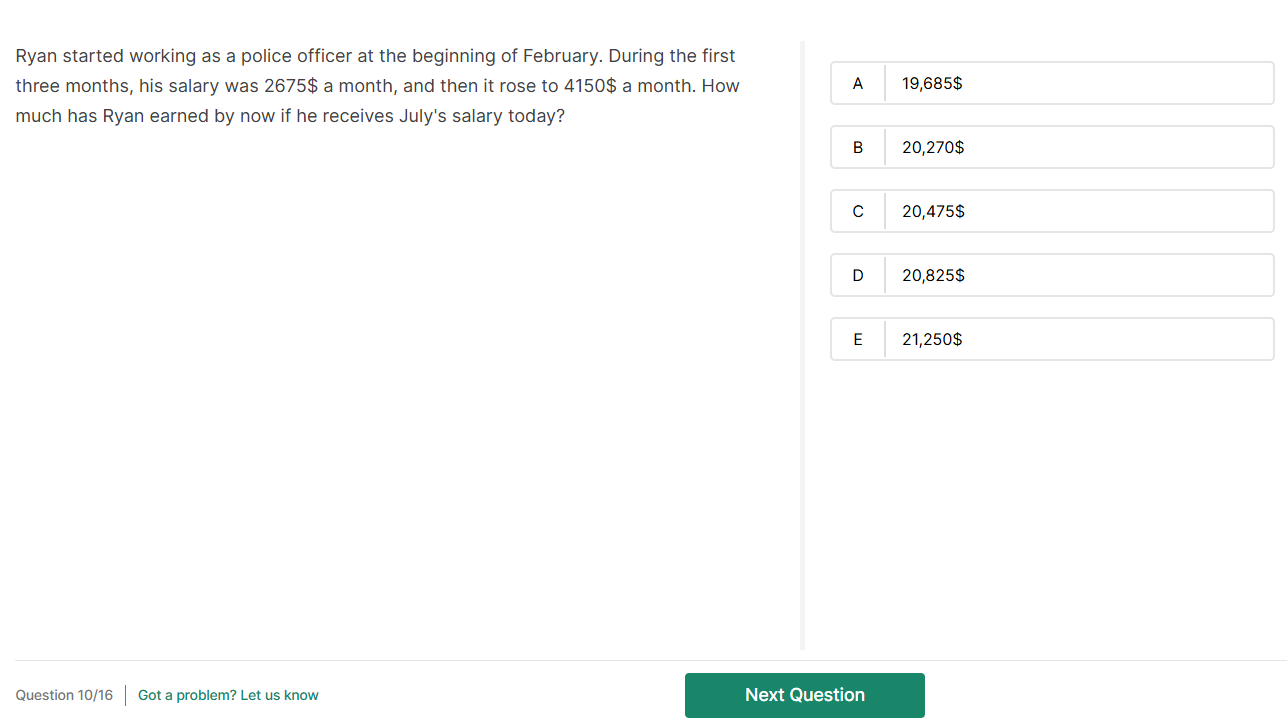This screenshot has height=725, width=1287.
Task: Click the 2675$ salary figure in the question
Action: pos(291,86)
